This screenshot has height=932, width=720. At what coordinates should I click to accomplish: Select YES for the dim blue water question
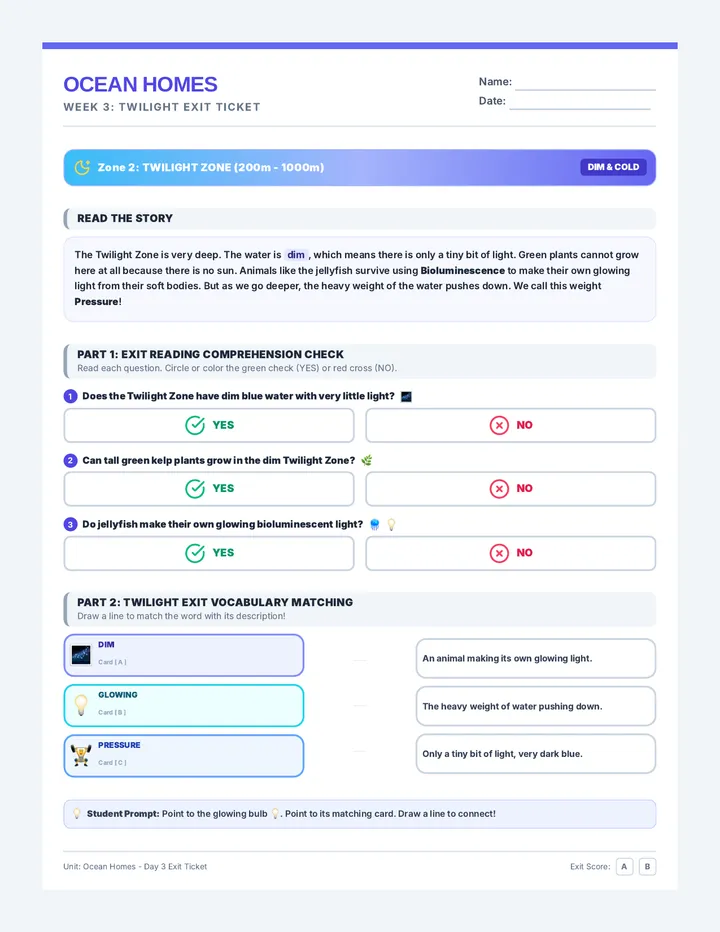(x=209, y=425)
